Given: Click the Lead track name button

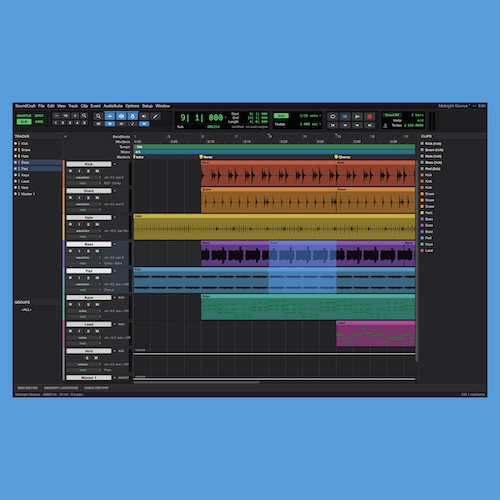Looking at the screenshot, I should click(x=89, y=324).
